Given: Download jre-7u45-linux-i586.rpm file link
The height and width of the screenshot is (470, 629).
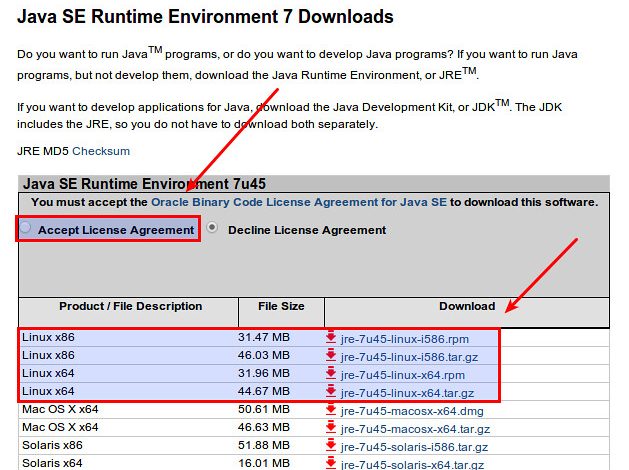Looking at the screenshot, I should click(404, 339).
